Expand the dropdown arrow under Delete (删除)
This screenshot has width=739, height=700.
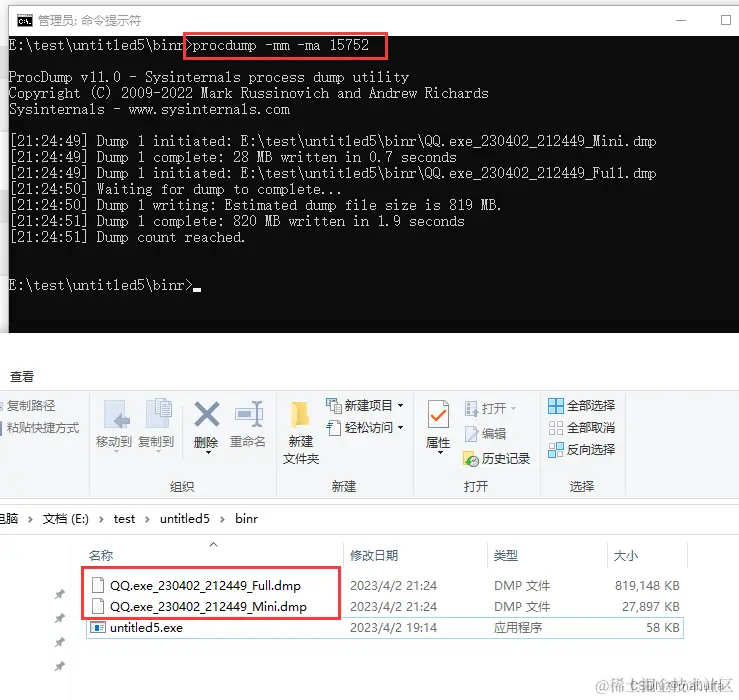(x=208, y=453)
